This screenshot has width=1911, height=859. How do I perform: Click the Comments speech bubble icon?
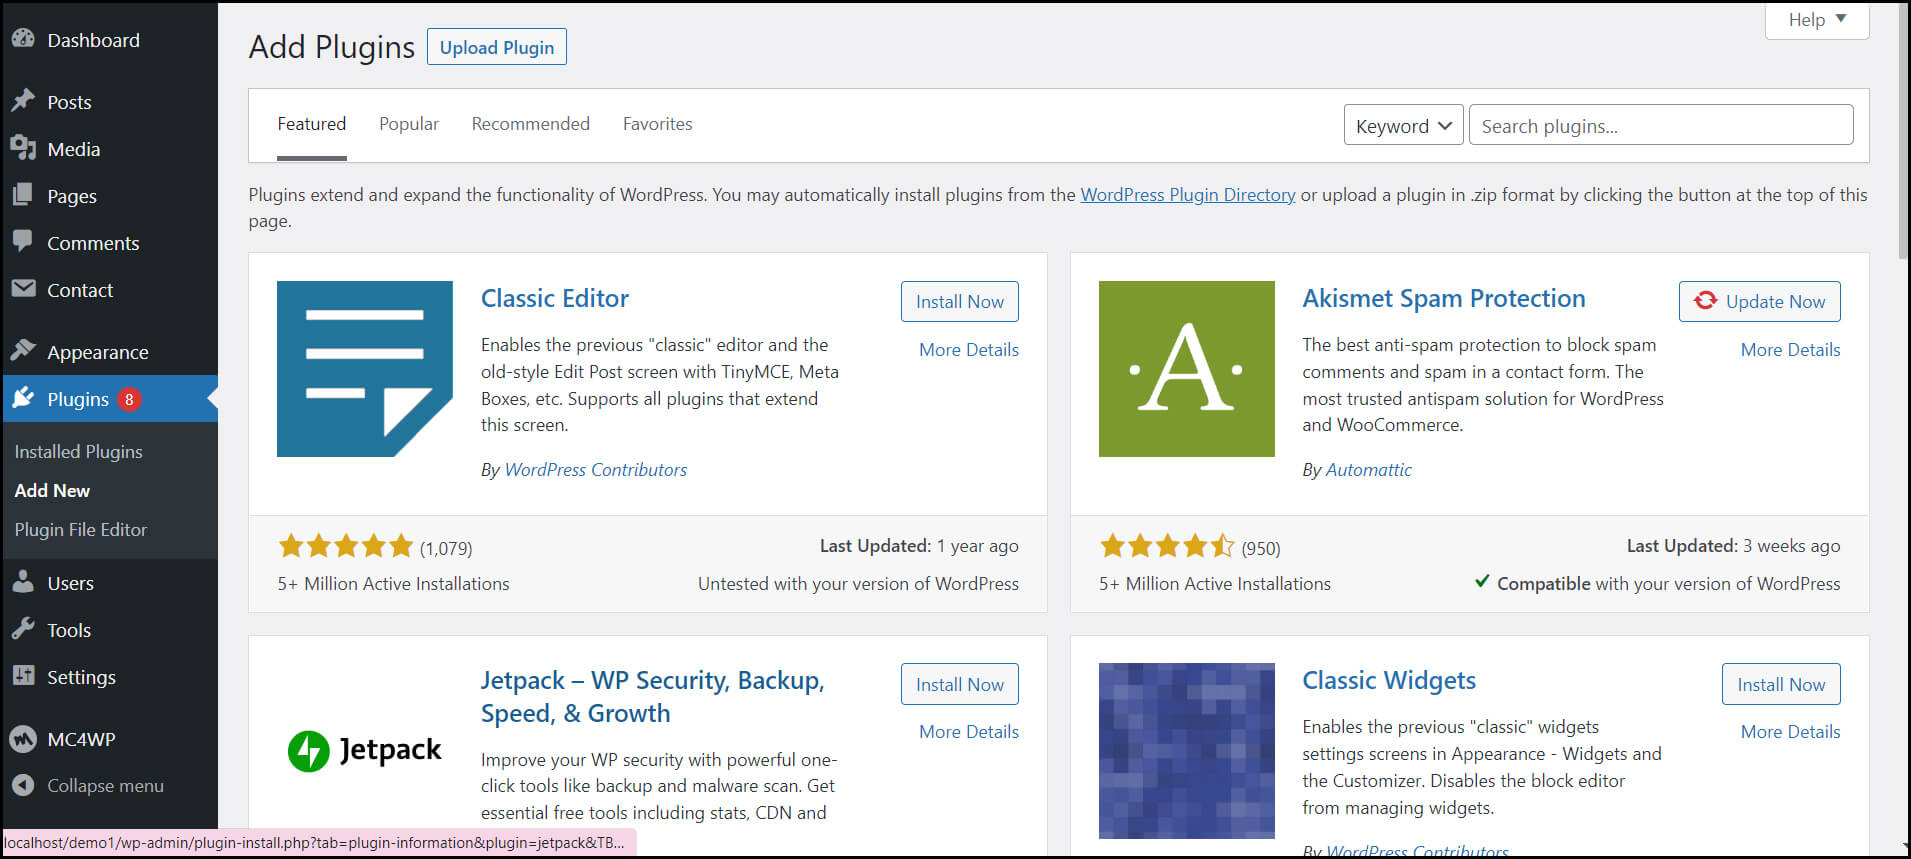[x=23, y=242]
